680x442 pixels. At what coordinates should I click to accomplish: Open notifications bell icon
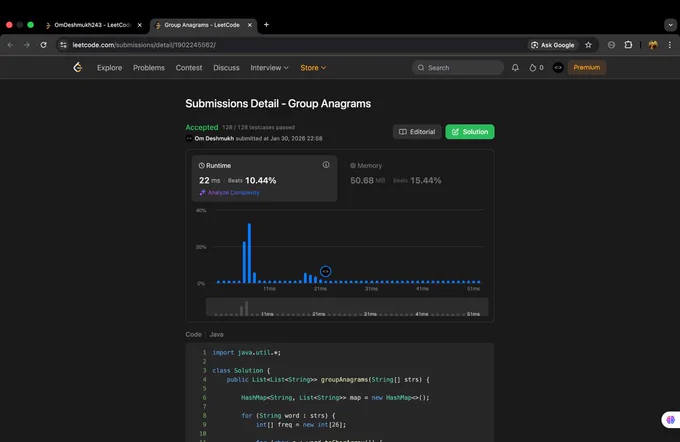(515, 68)
